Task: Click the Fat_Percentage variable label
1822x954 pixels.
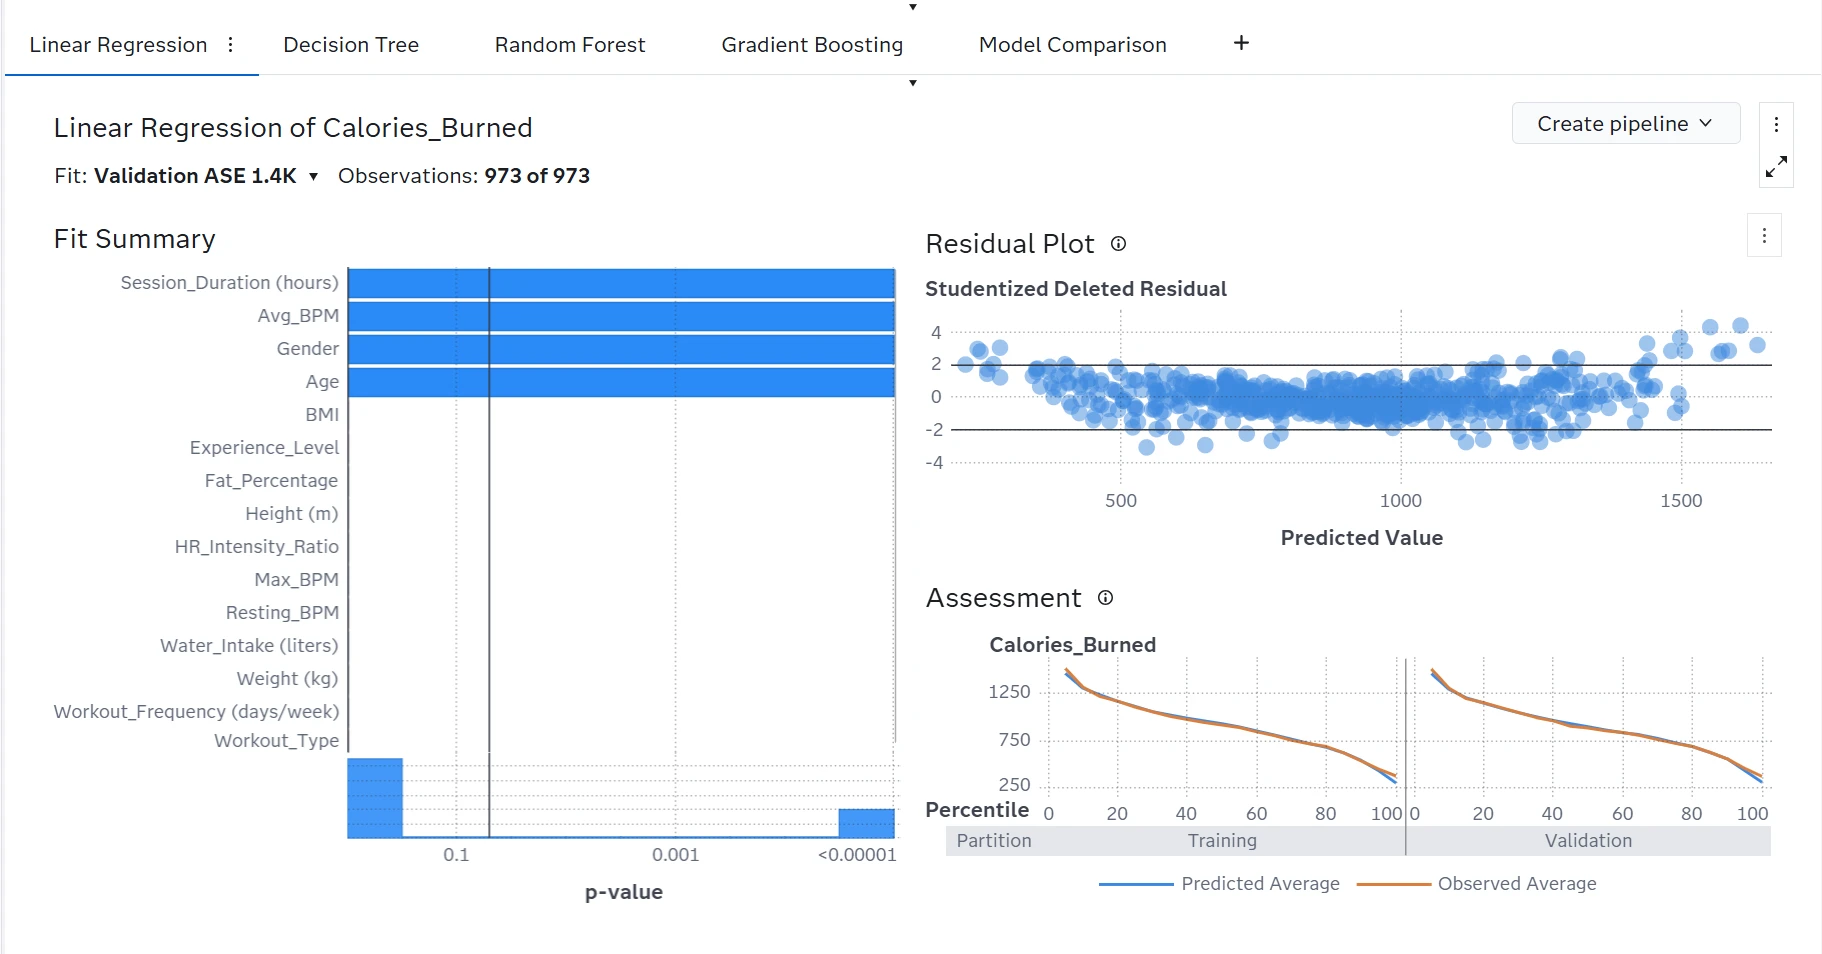Action: pos(271,481)
